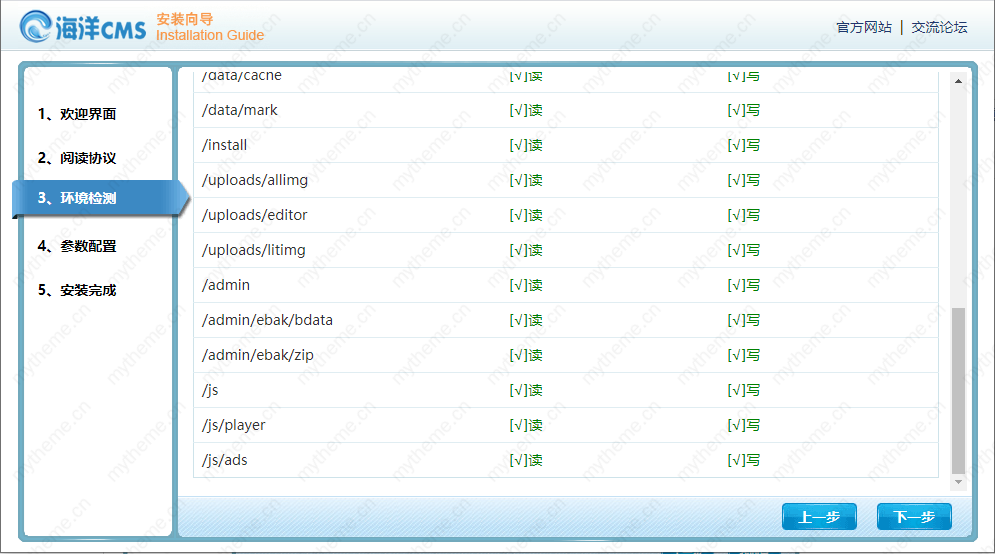Click the read status for /js/player
The width and height of the screenshot is (995, 554).
pyautogui.click(x=526, y=425)
